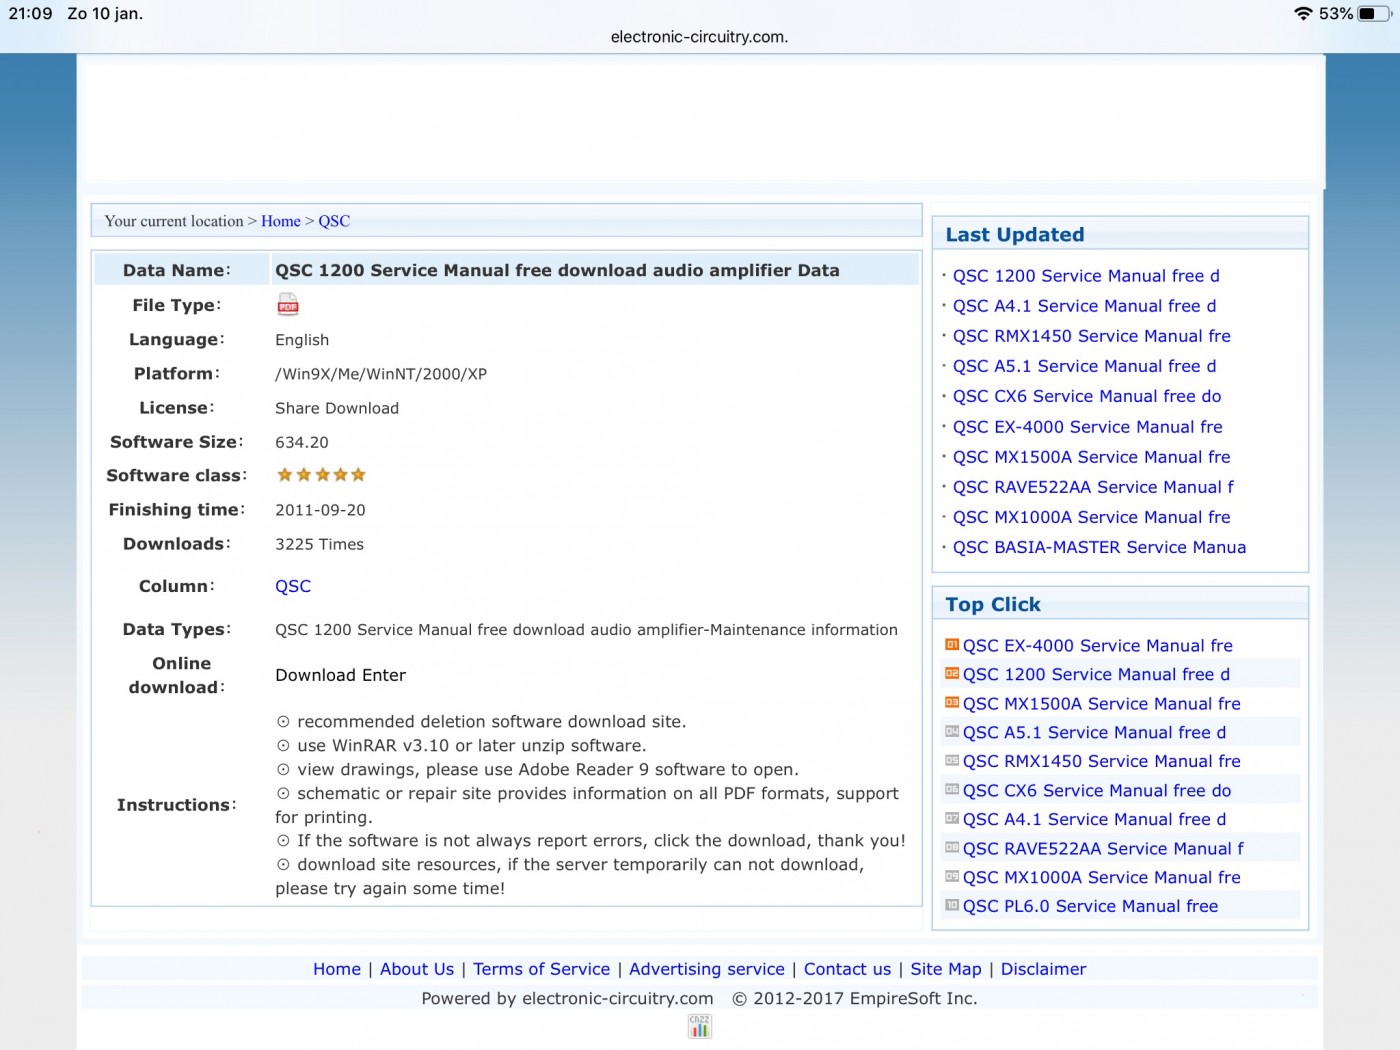Click the 3225 Times downloads value
The image size is (1400, 1050).
pyautogui.click(x=319, y=544)
